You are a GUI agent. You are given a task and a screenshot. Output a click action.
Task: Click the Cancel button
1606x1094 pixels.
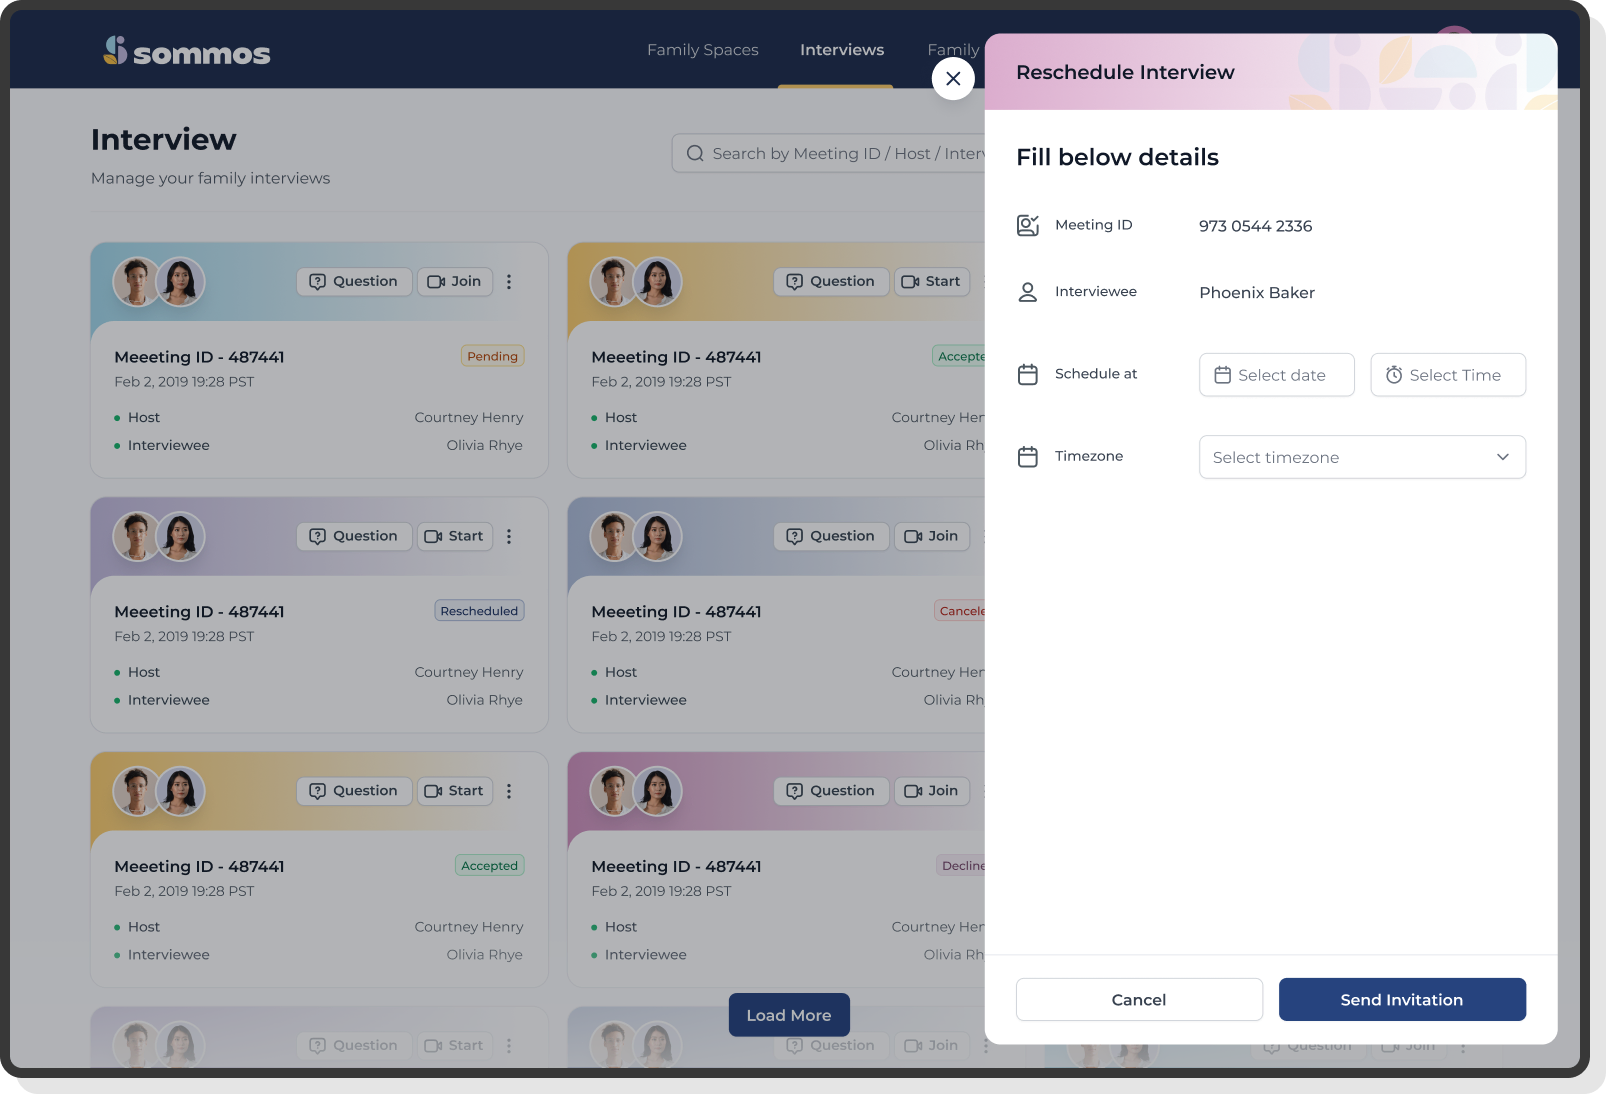(x=1139, y=1000)
